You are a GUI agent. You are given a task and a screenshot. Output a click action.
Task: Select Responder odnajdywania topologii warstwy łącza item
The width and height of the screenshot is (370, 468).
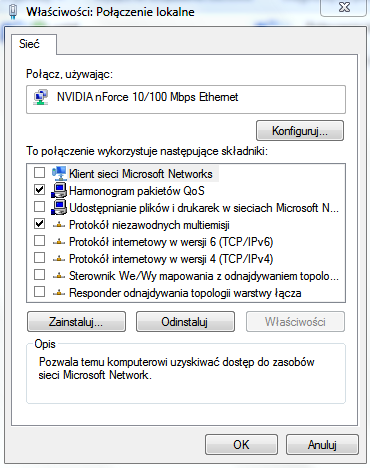pyautogui.click(x=185, y=293)
